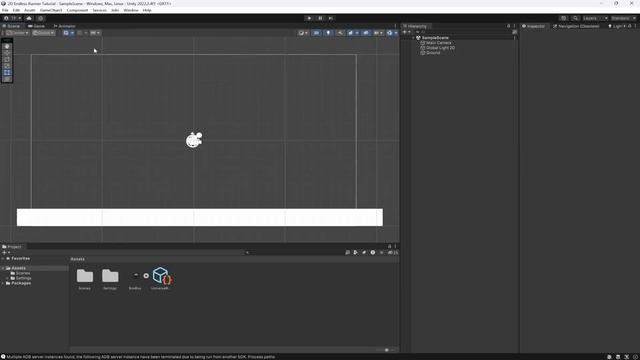
Task: Switch to the Game tab
Action: (36, 26)
